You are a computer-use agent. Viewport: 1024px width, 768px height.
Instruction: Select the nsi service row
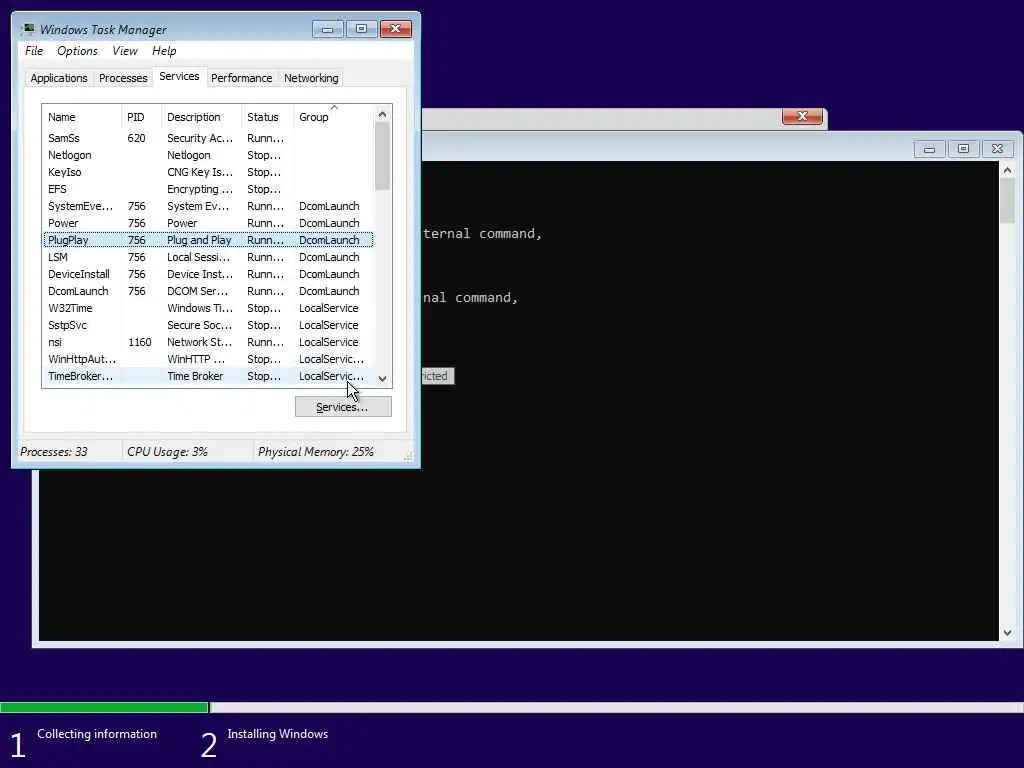(x=208, y=342)
